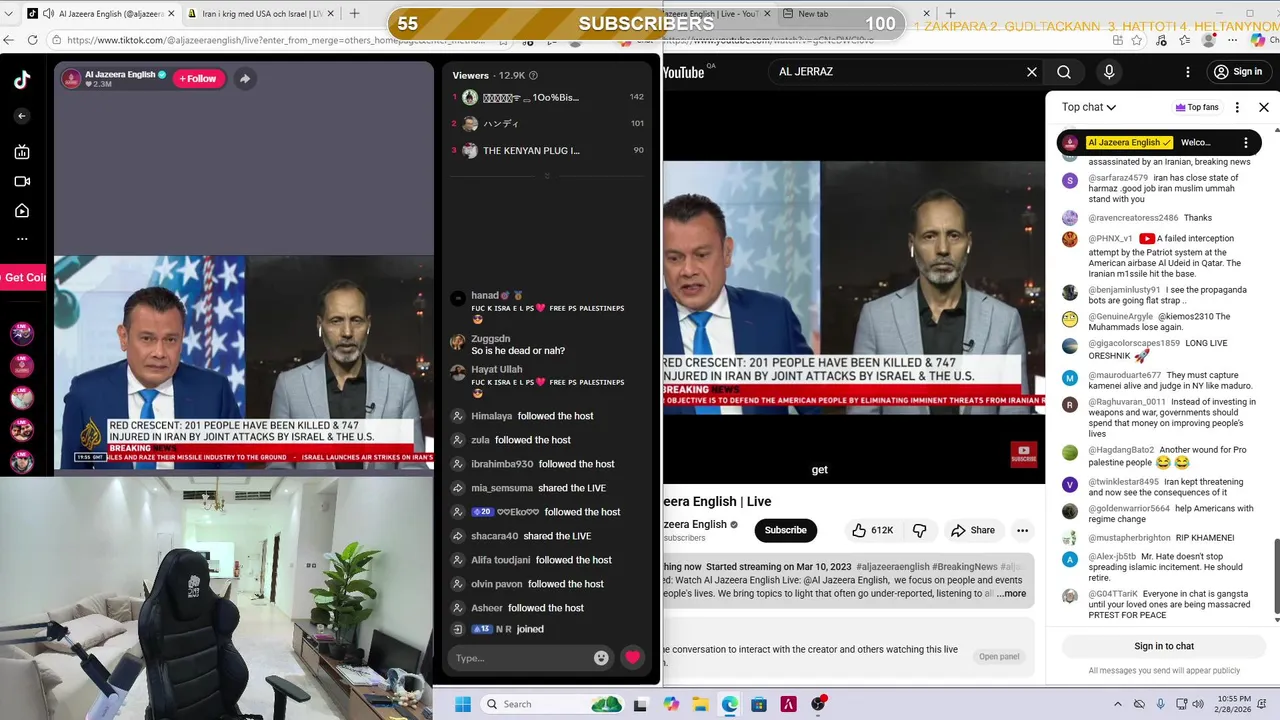This screenshot has height=720, width=1280.
Task: Open the Top chat dropdown
Action: pos(1089,107)
